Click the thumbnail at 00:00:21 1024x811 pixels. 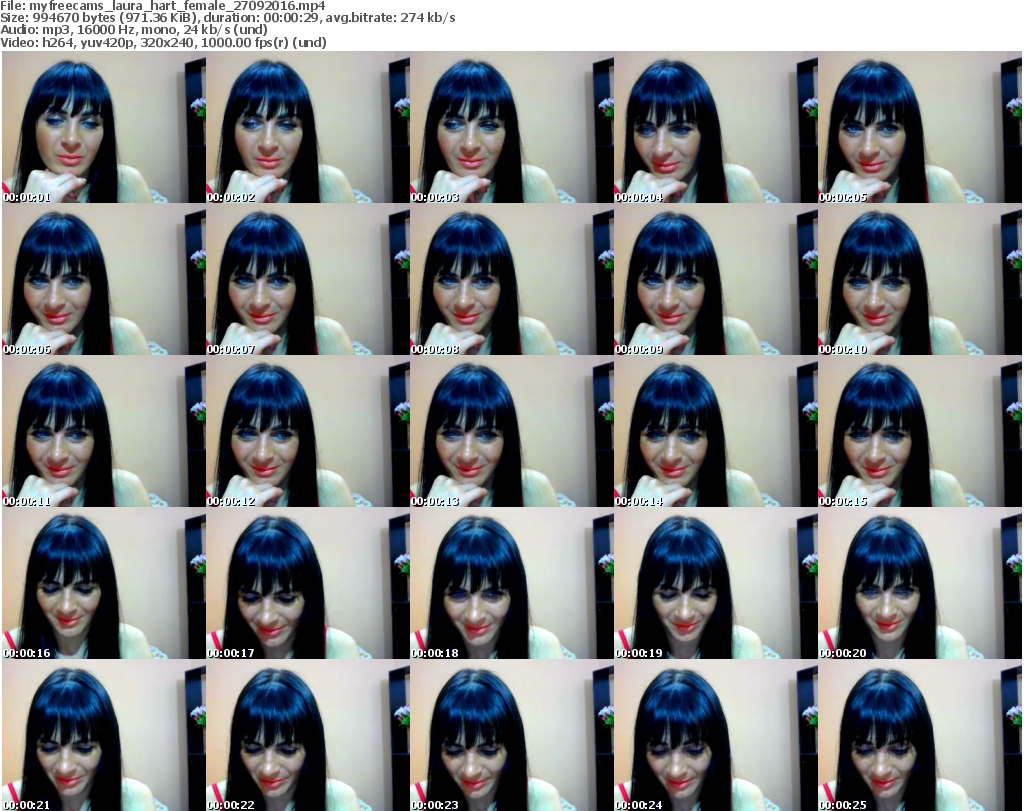click(104, 736)
